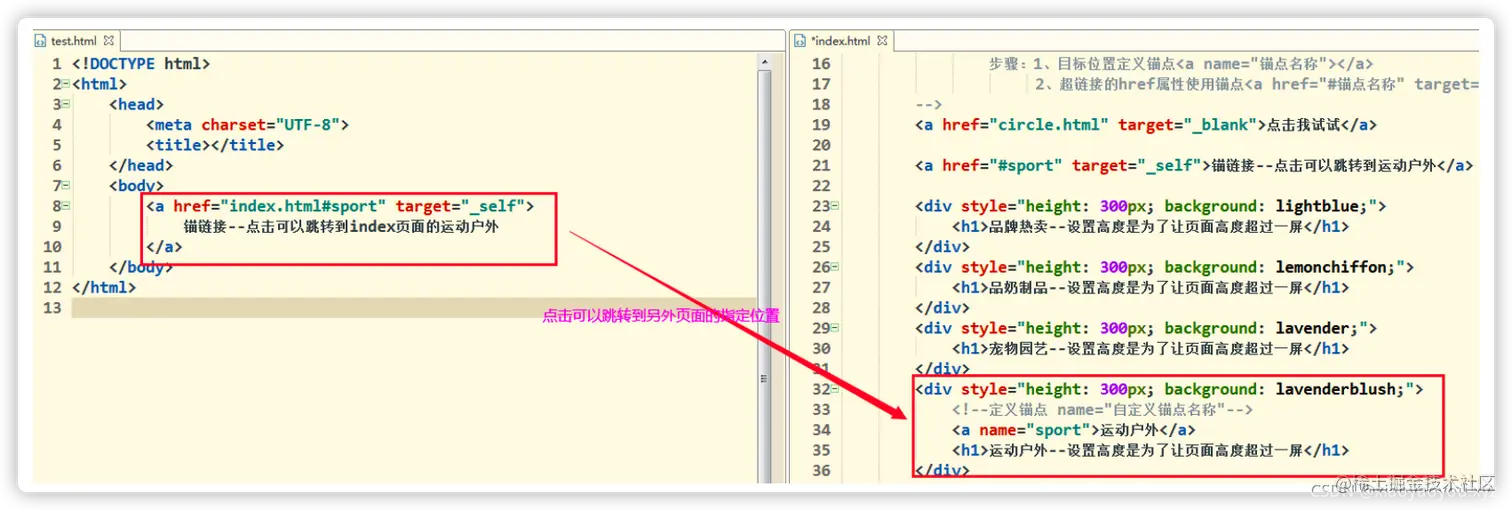Collapse the lavender div fold on line 29
This screenshot has height=510, width=1512.
click(x=836, y=328)
